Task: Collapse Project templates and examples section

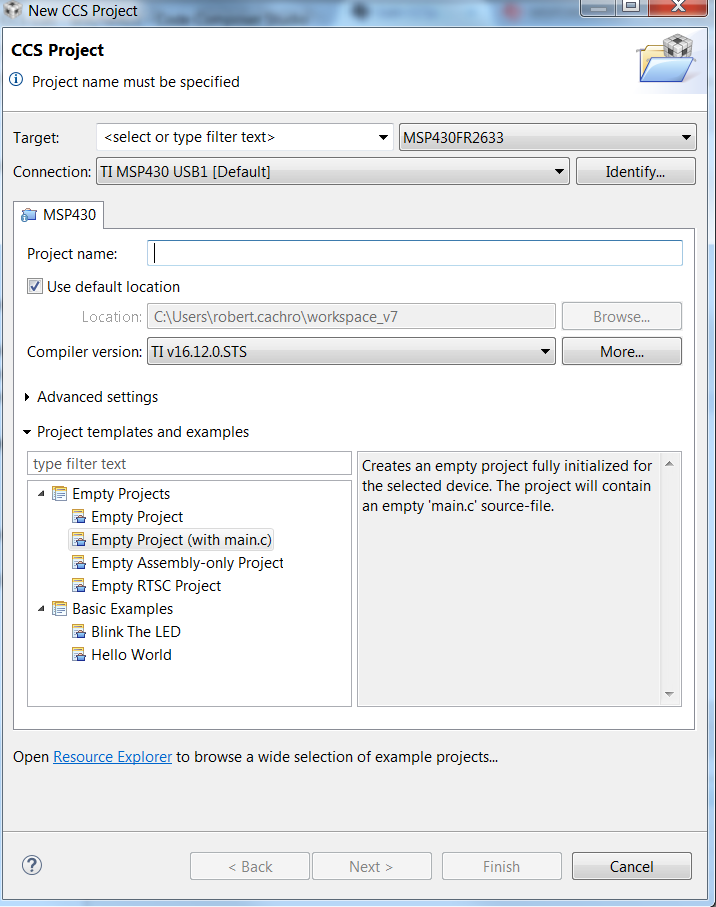Action: pyautogui.click(x=27, y=432)
